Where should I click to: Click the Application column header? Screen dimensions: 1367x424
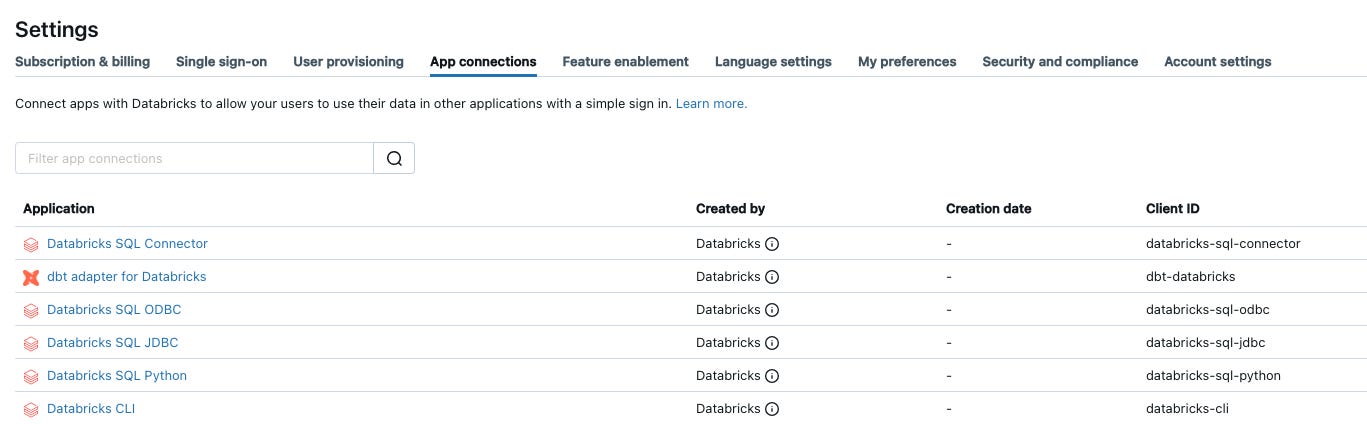[x=59, y=209]
